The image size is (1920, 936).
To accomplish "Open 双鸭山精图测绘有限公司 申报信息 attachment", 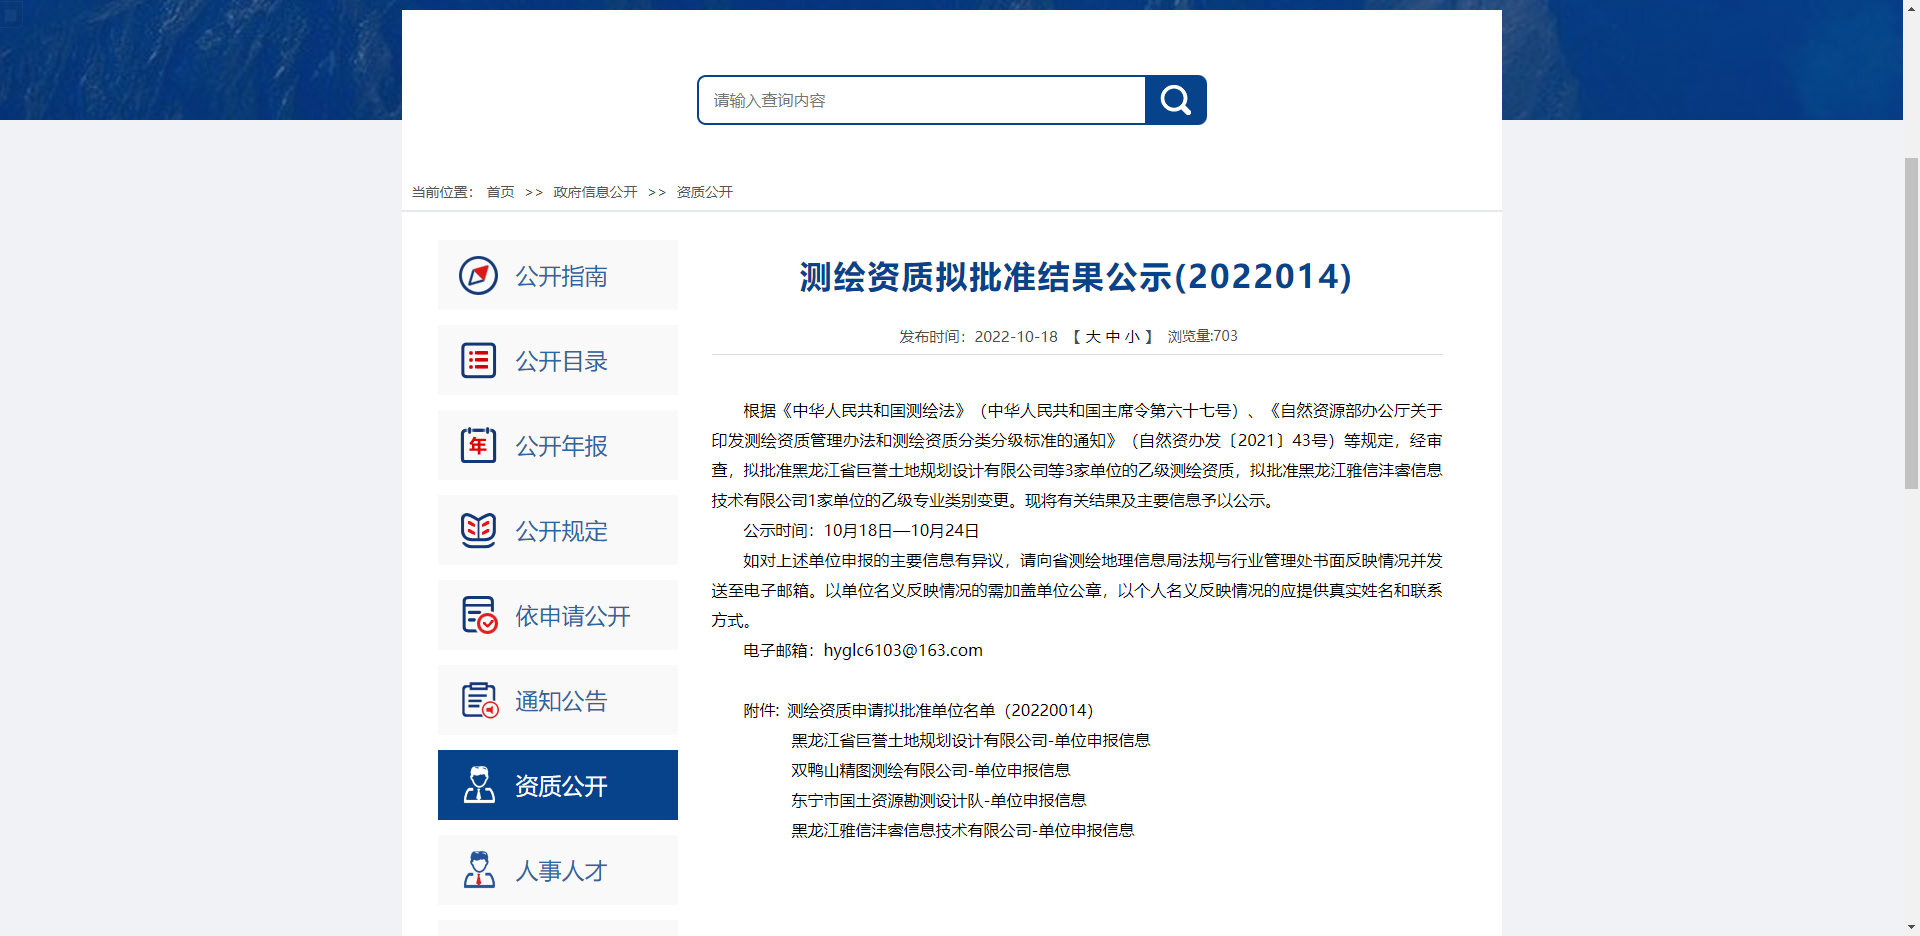I will point(928,770).
